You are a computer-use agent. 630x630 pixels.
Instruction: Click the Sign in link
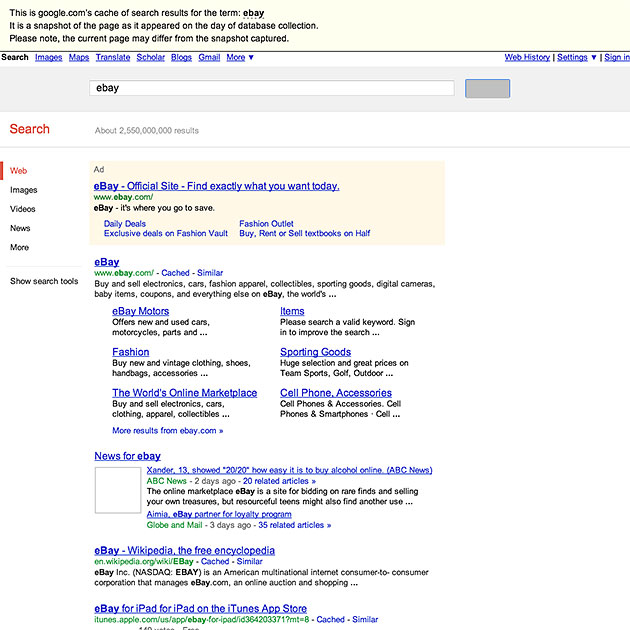click(617, 57)
